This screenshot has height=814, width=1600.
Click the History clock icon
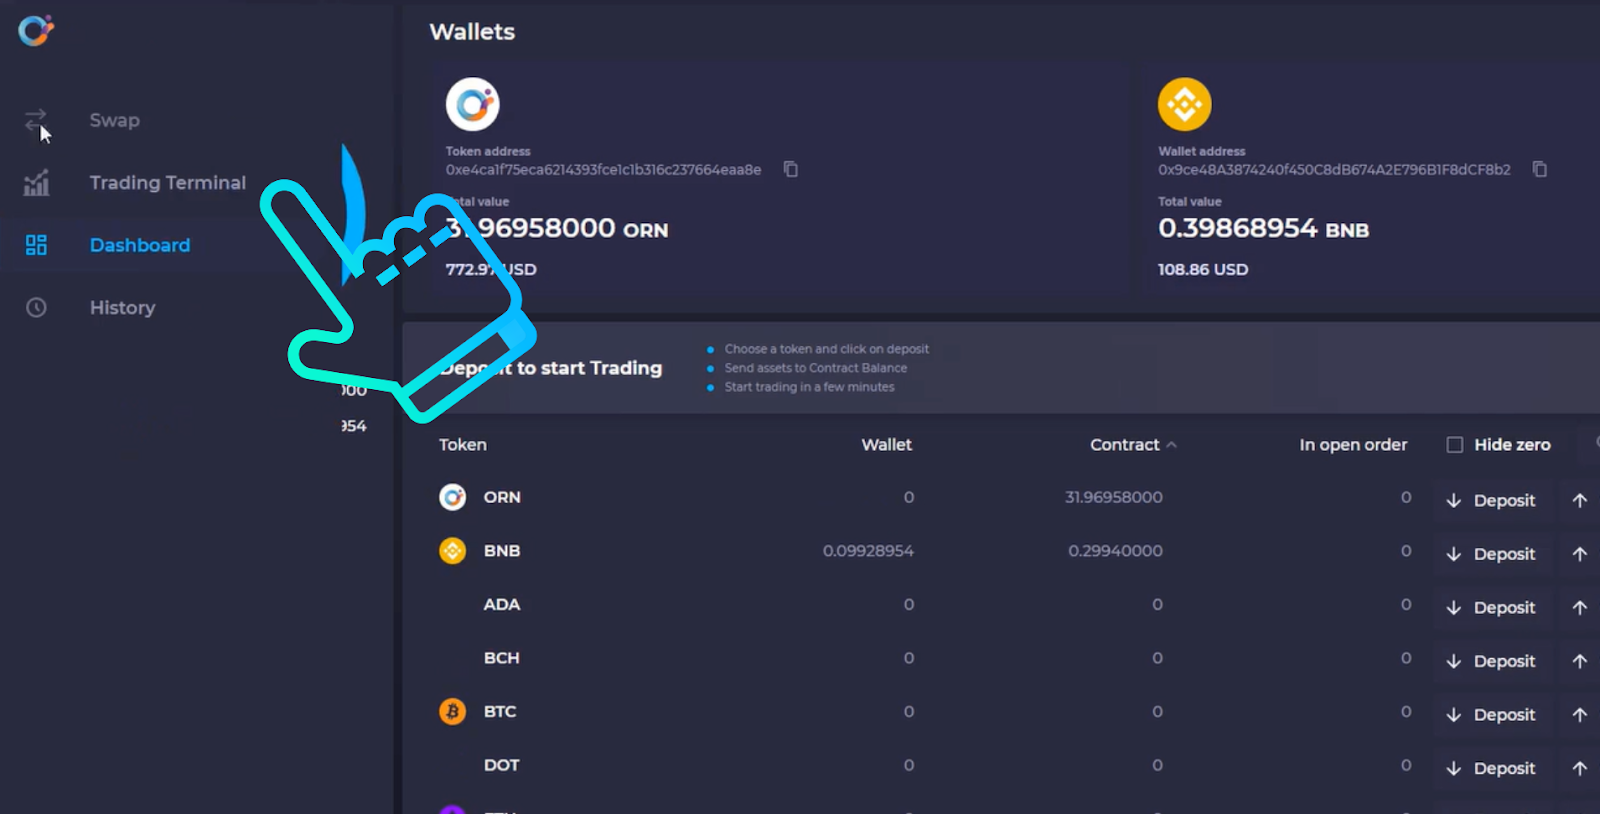coord(36,308)
